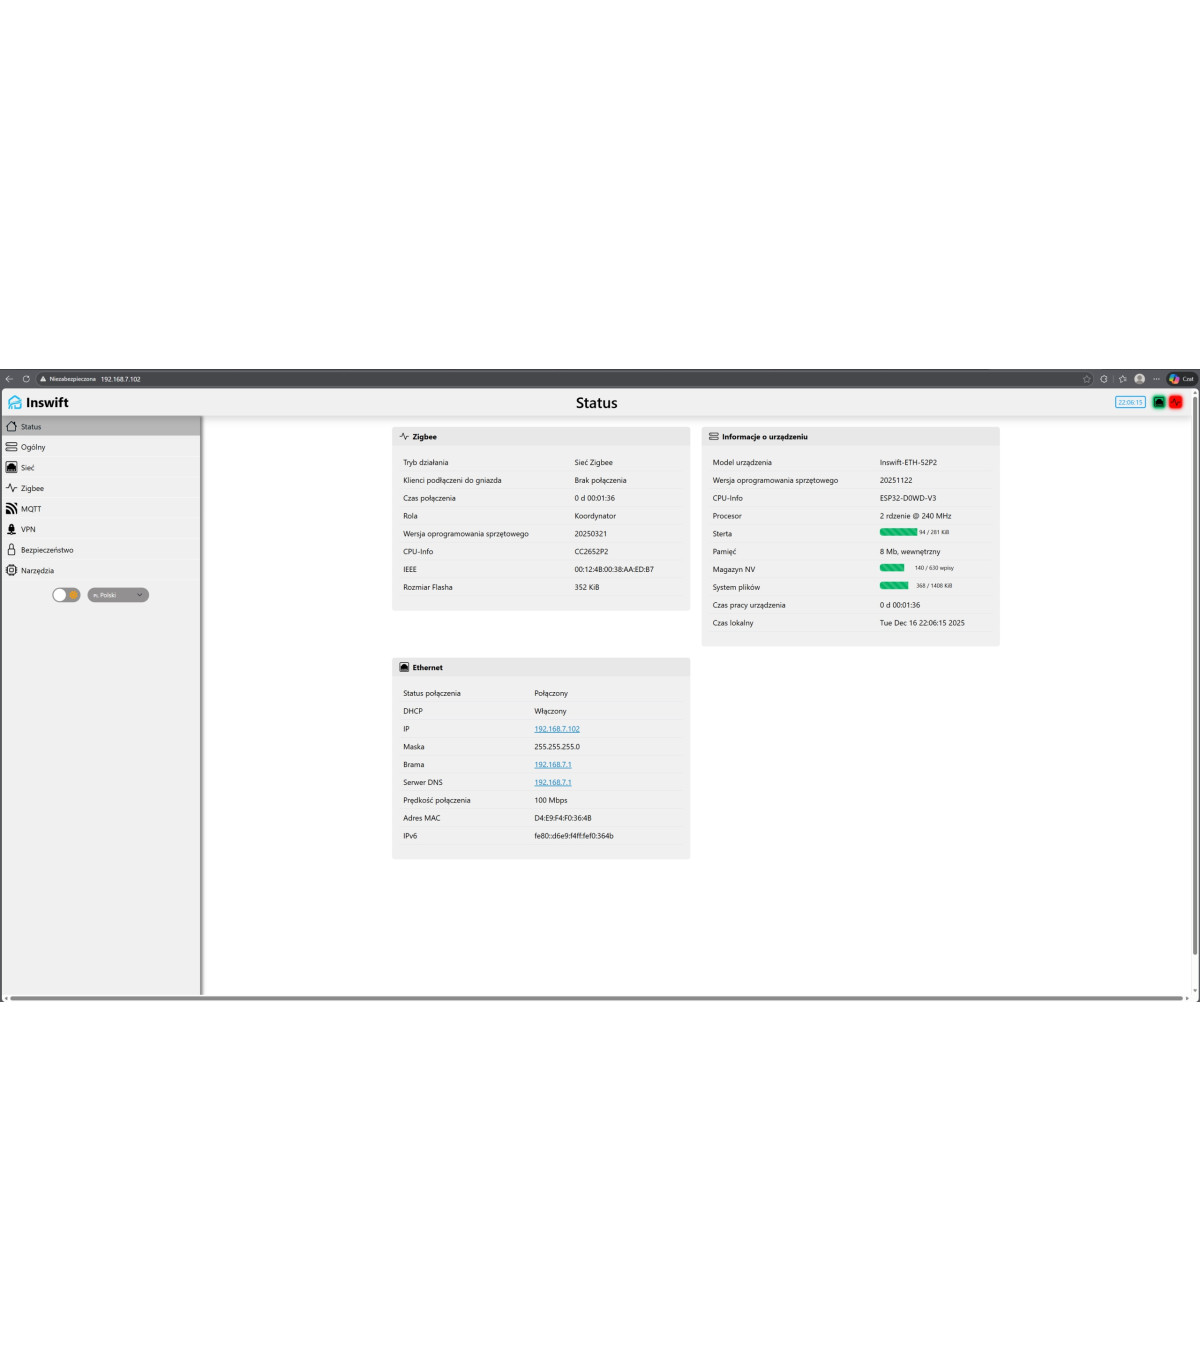This screenshot has width=1200, height=1372.
Task: Open the Sieć network menu item
Action: 27,468
